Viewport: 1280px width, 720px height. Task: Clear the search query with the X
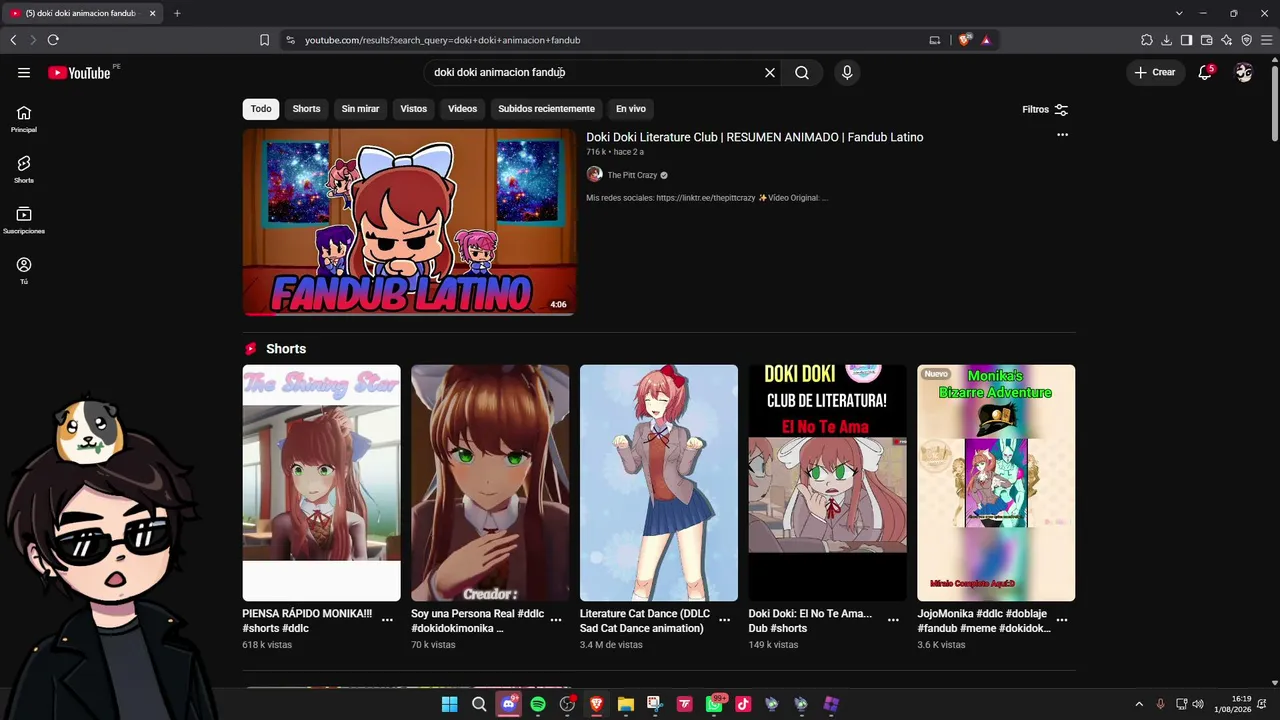tap(770, 72)
